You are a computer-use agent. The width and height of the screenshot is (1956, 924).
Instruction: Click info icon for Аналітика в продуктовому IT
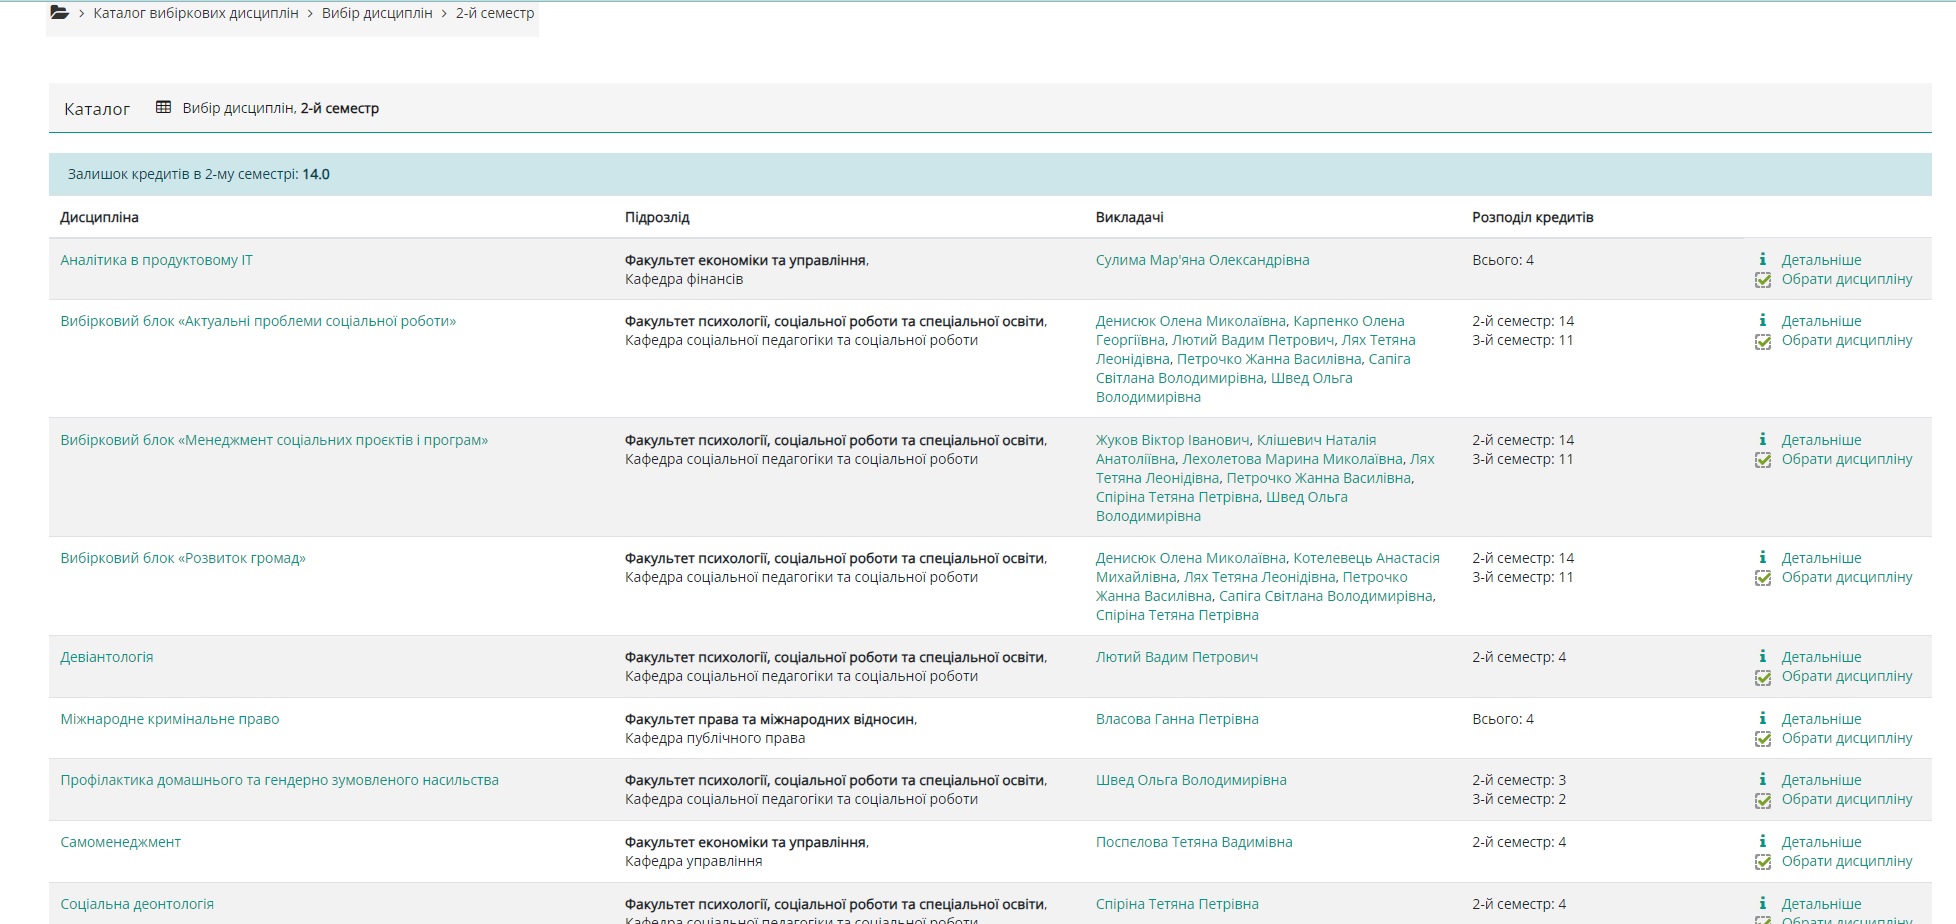point(1762,259)
